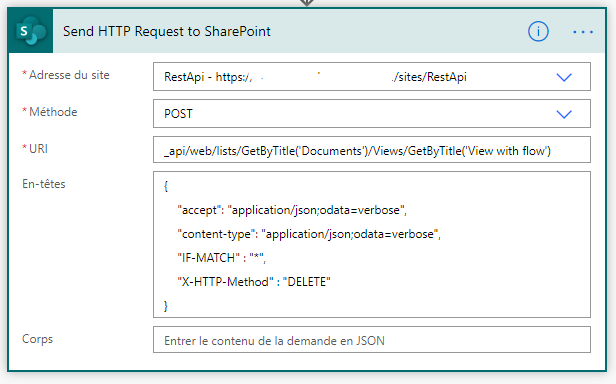Click the SharePoint connector icon
This screenshot has height=384, width=616.
tap(31, 31)
